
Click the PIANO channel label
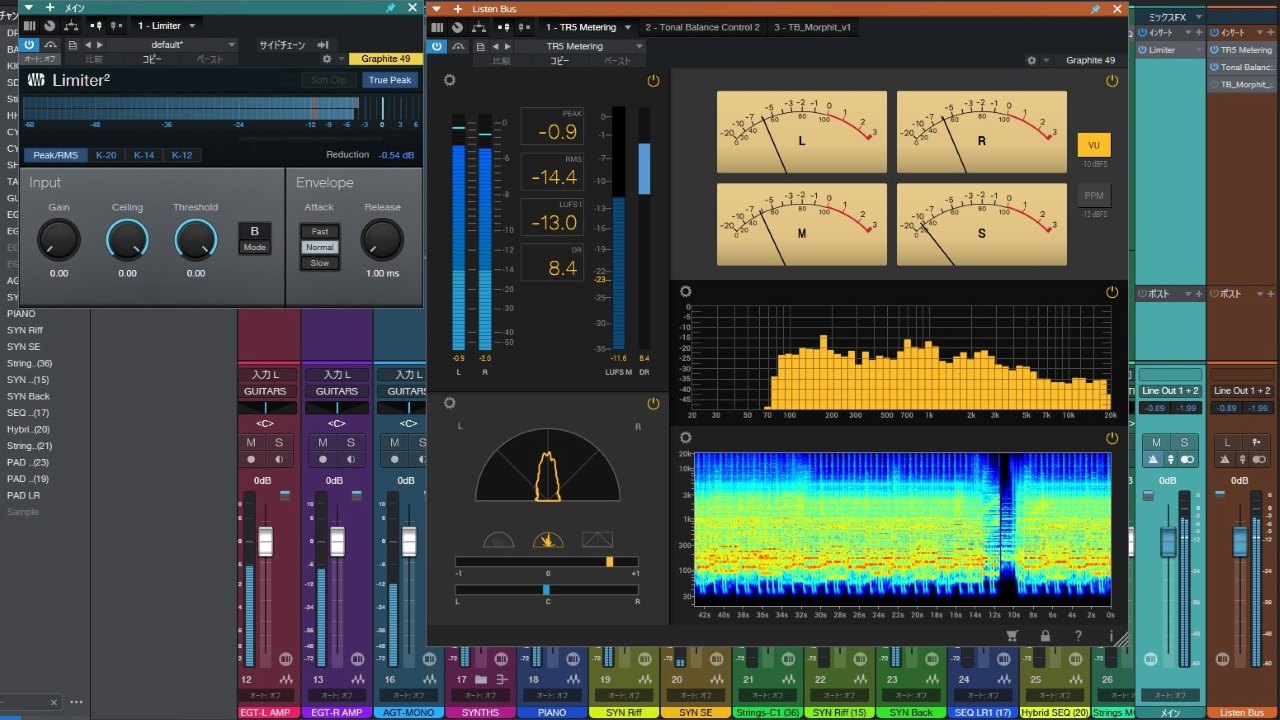[553, 712]
